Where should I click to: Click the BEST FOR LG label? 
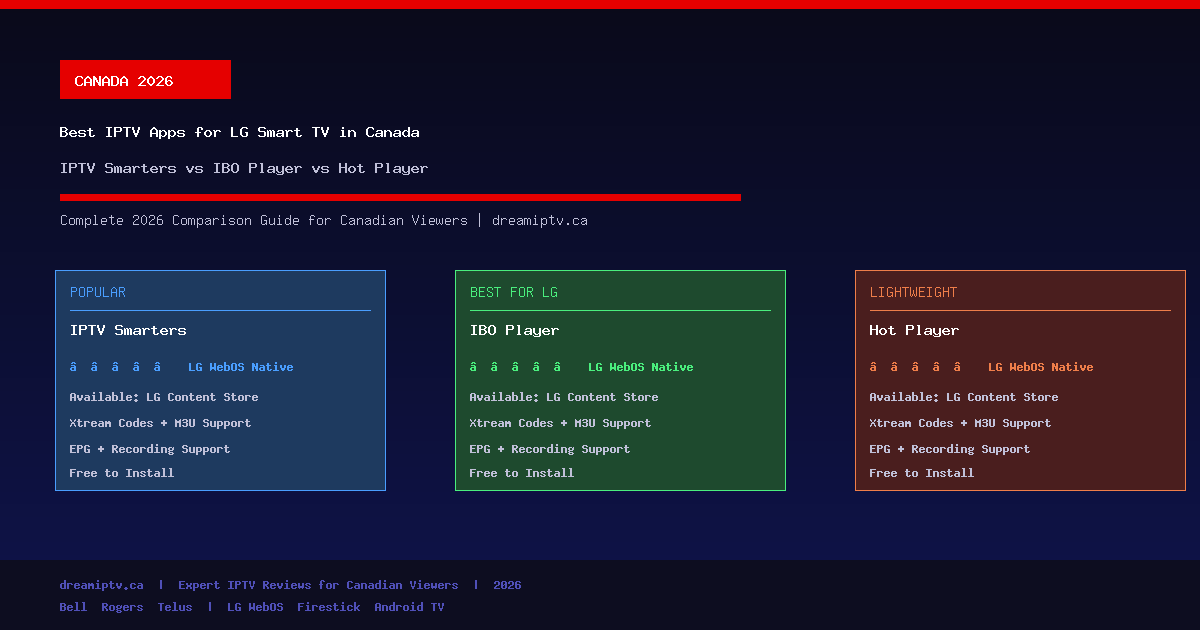(x=514, y=293)
